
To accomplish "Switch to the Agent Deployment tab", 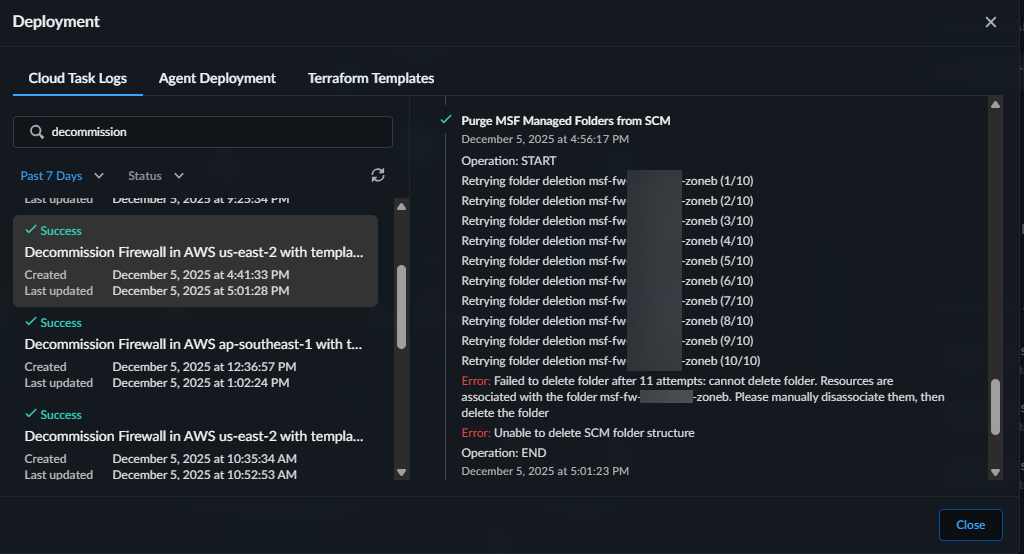I will pyautogui.click(x=217, y=78).
